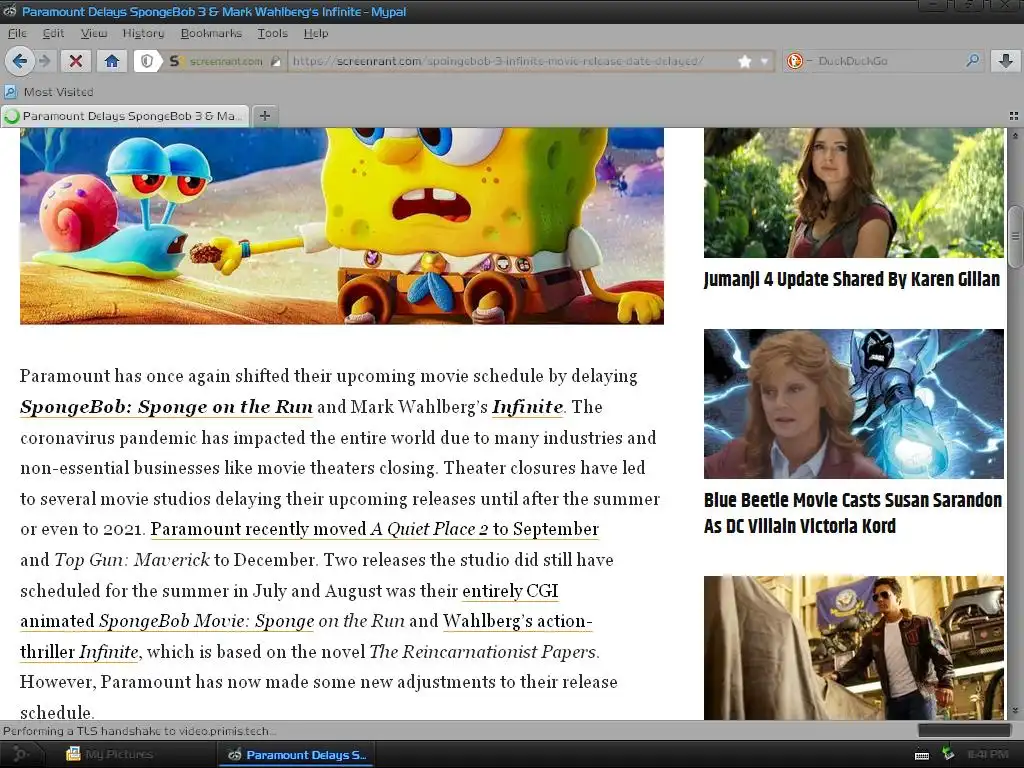Click the taskbar clock
Screen dimensions: 1024x768
point(987,755)
